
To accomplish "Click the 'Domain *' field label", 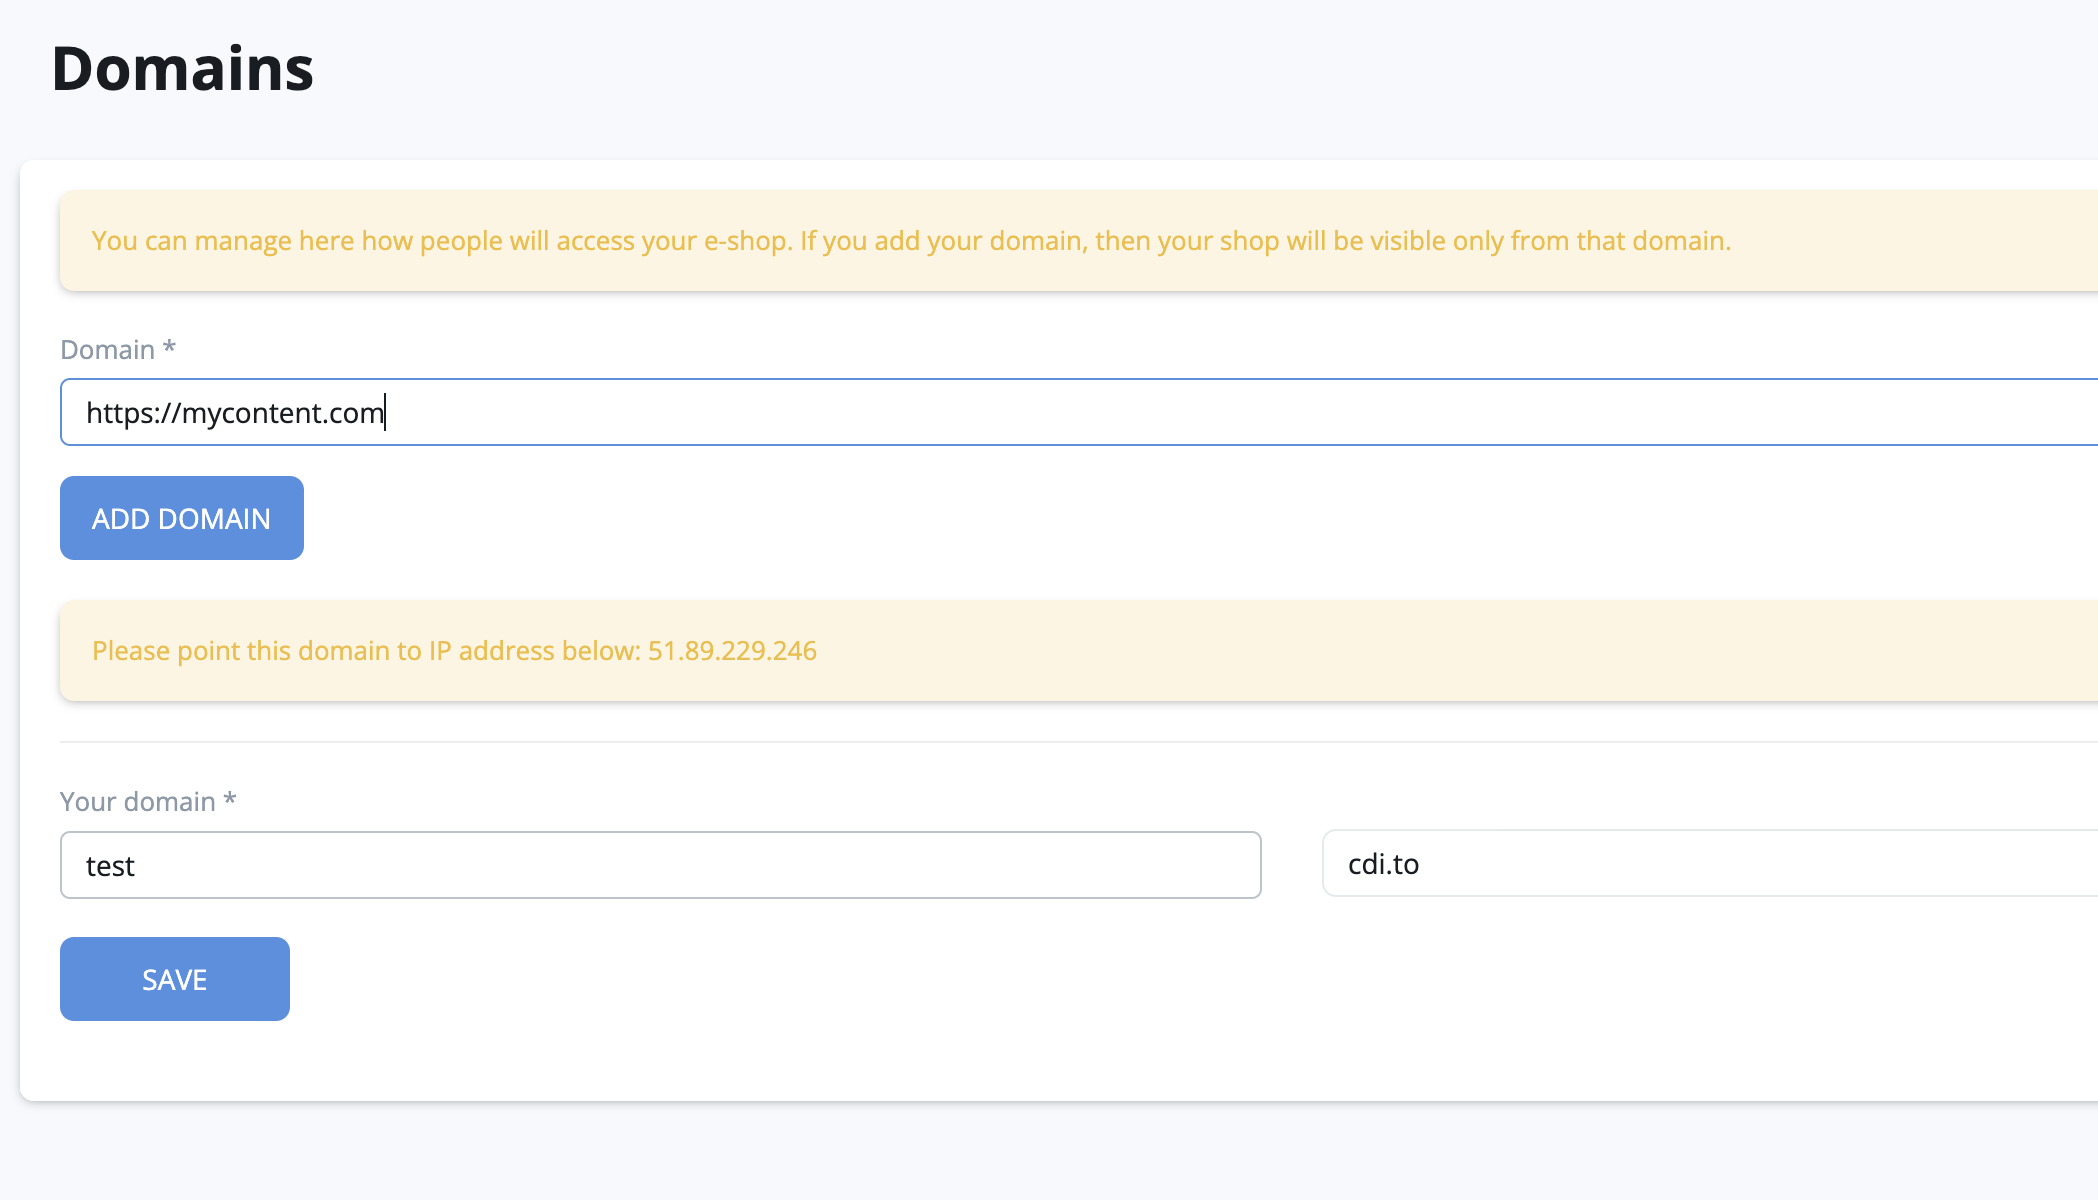I will tap(107, 349).
